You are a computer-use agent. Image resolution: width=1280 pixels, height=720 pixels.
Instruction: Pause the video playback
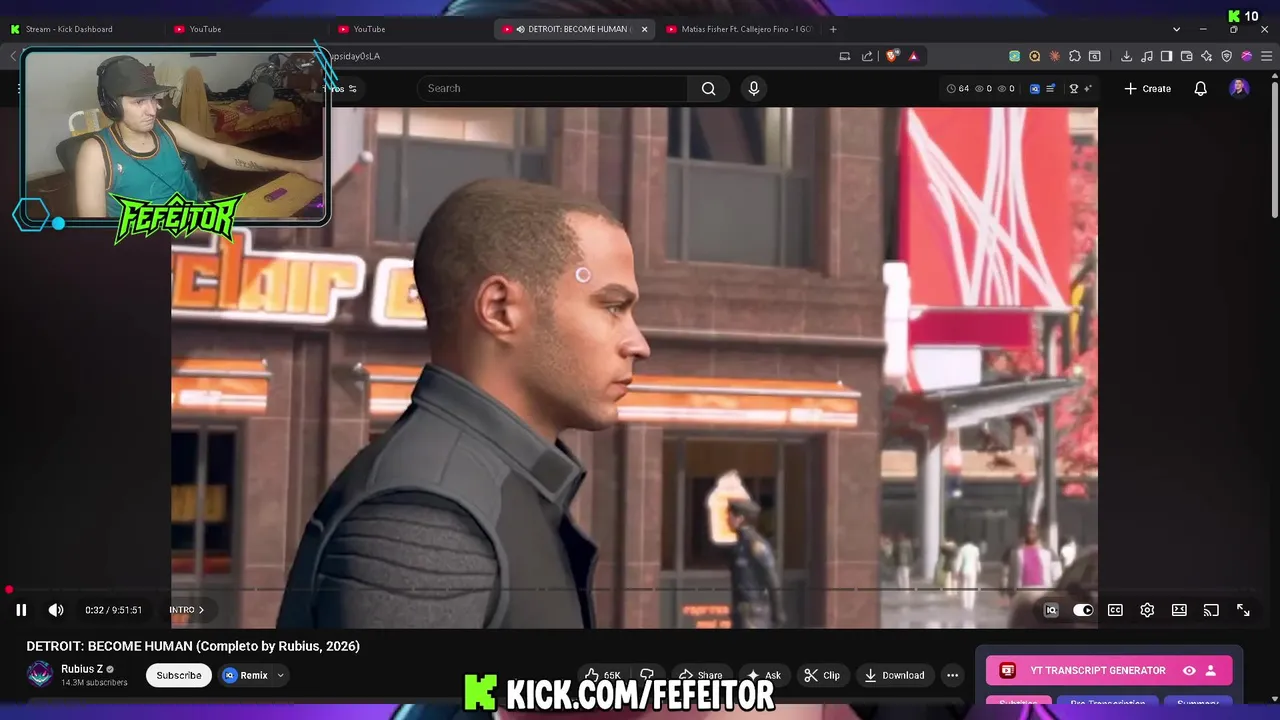coord(21,610)
